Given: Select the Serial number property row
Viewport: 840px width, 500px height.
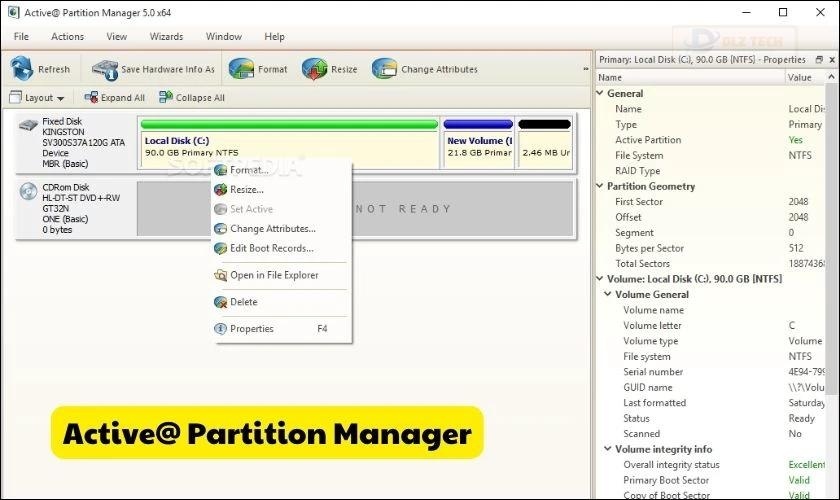Looking at the screenshot, I should tap(710, 372).
